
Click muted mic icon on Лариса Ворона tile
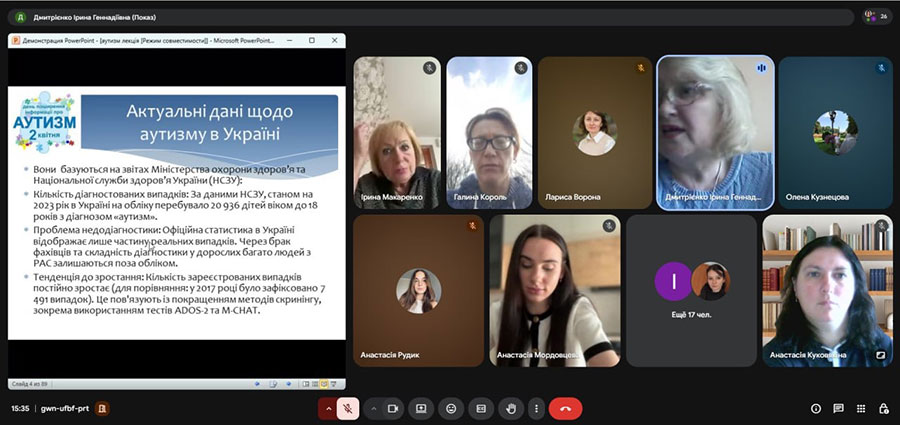pyautogui.click(x=641, y=68)
